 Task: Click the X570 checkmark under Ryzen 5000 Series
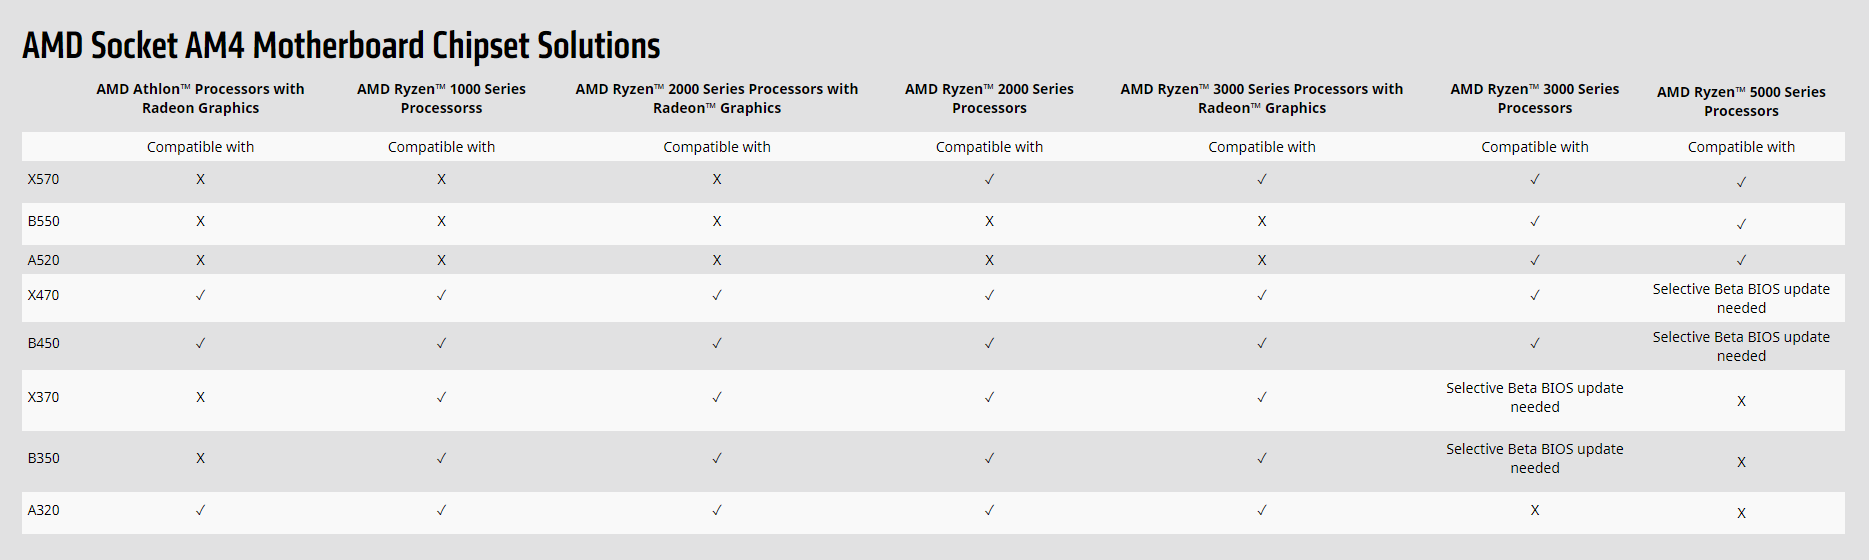1741,182
